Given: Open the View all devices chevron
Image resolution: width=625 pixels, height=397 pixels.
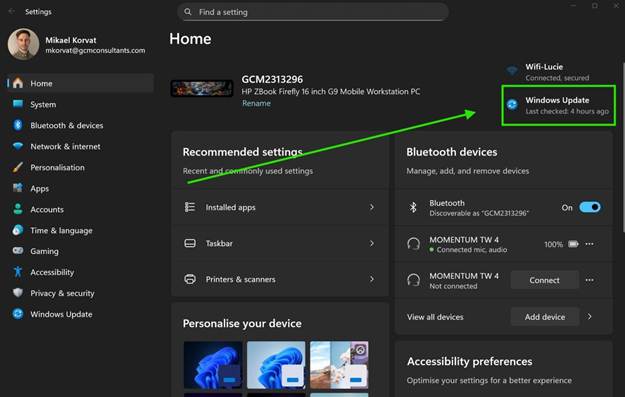Looking at the screenshot, I should click(x=590, y=317).
